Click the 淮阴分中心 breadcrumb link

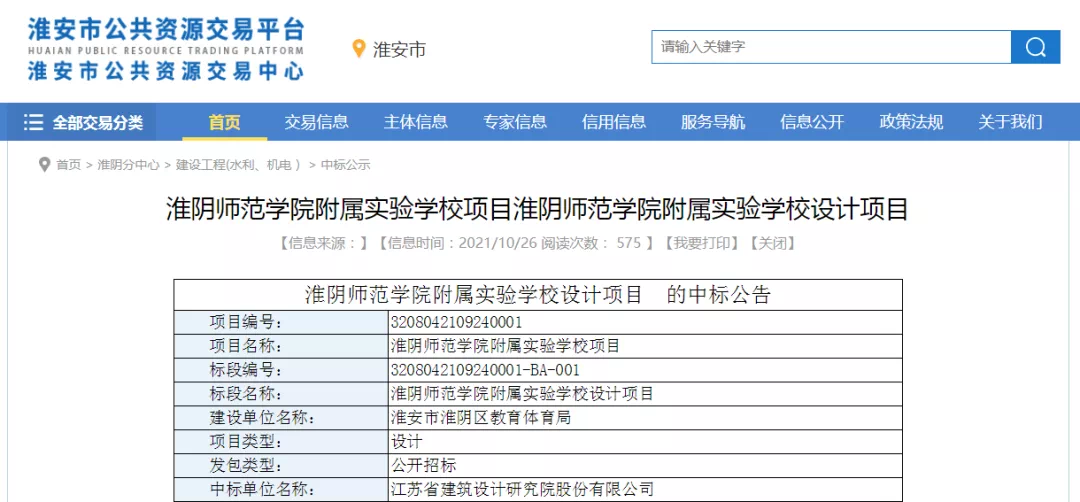128,165
